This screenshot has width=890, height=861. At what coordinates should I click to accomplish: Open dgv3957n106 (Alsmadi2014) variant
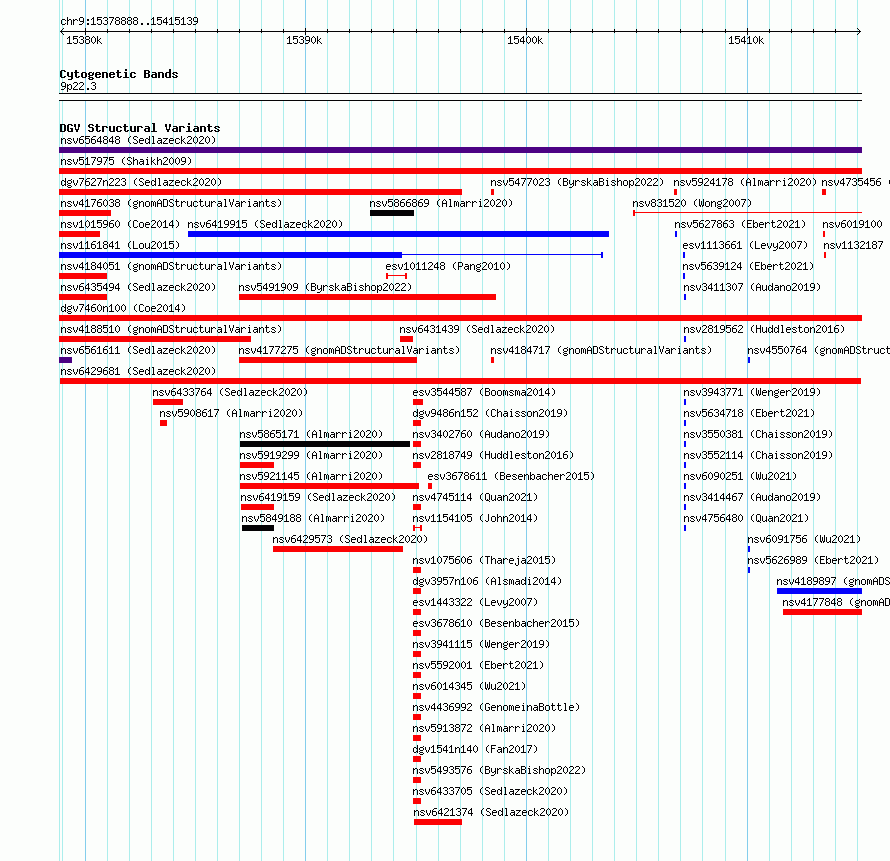click(487, 581)
